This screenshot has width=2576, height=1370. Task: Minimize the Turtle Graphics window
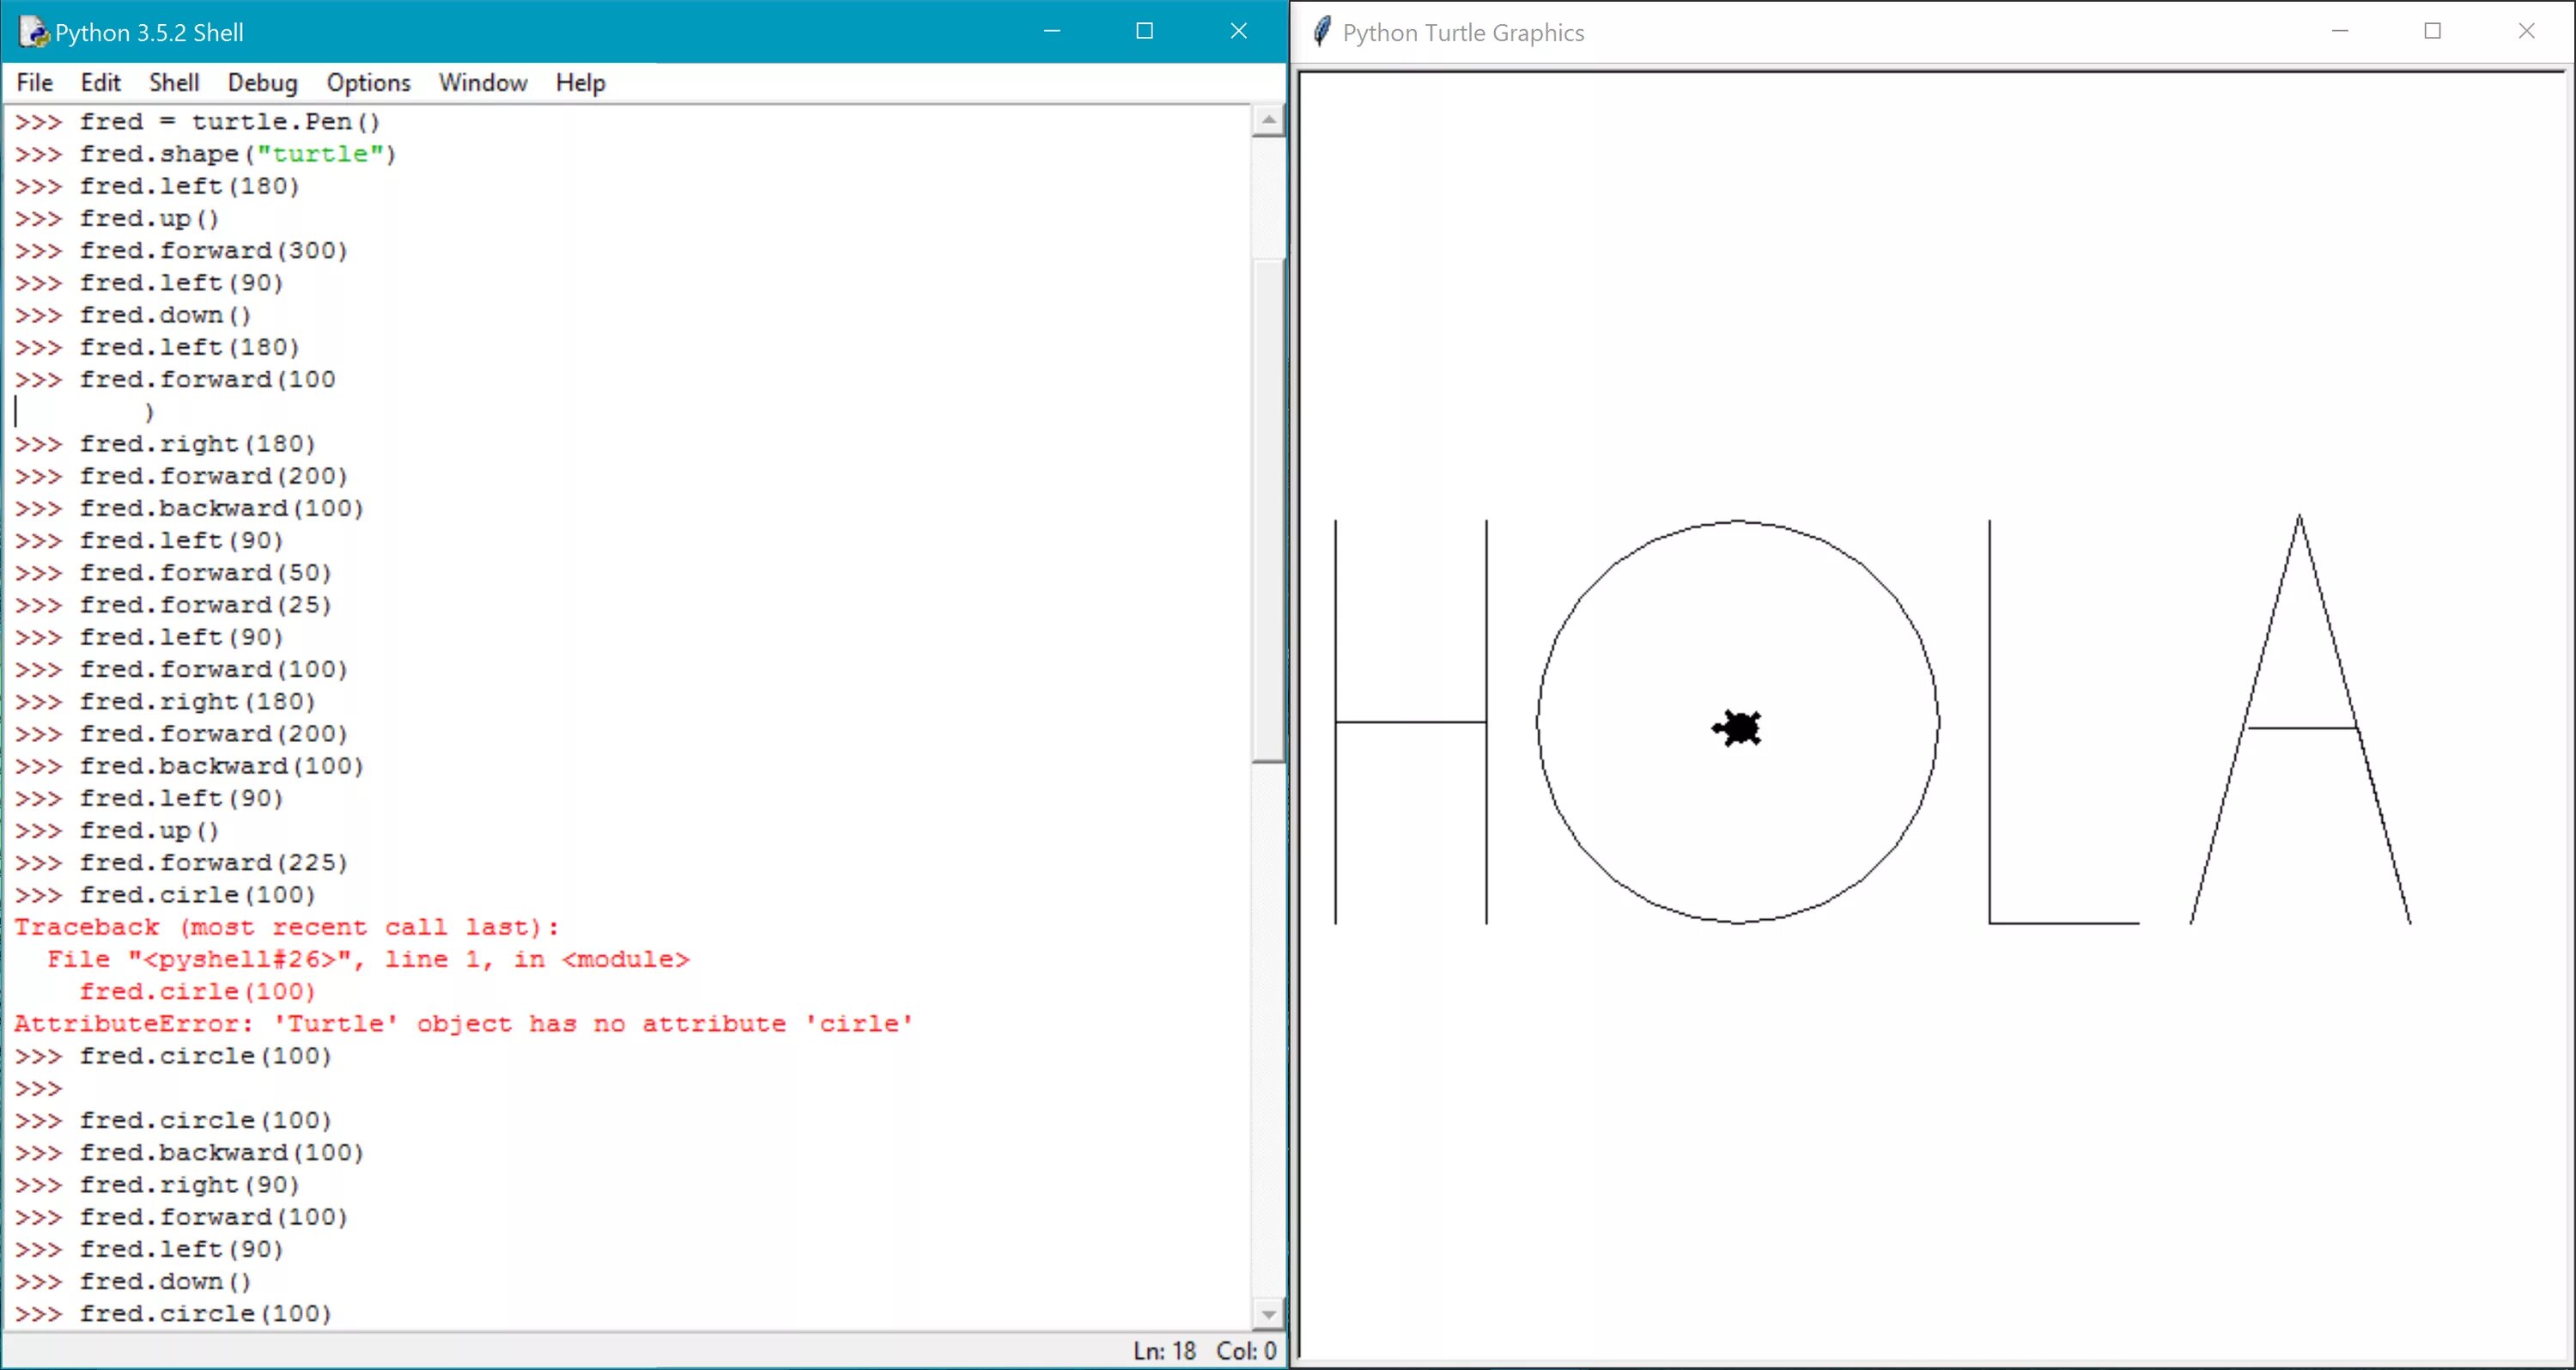point(2340,32)
